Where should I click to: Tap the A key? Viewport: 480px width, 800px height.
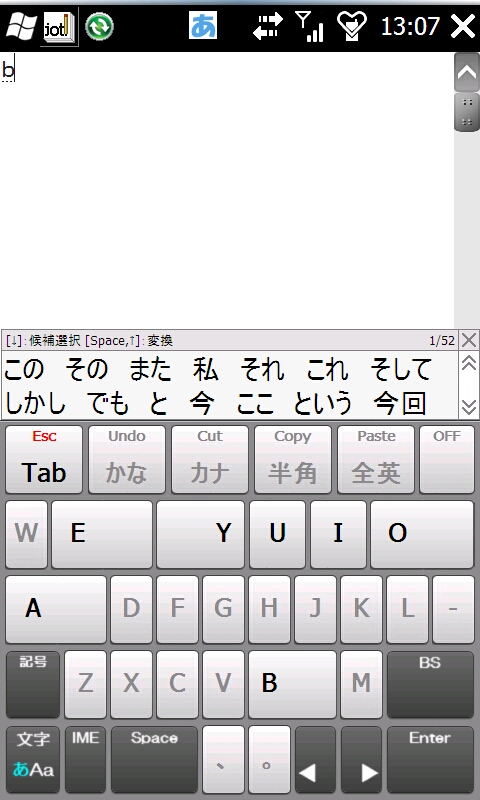(56, 609)
